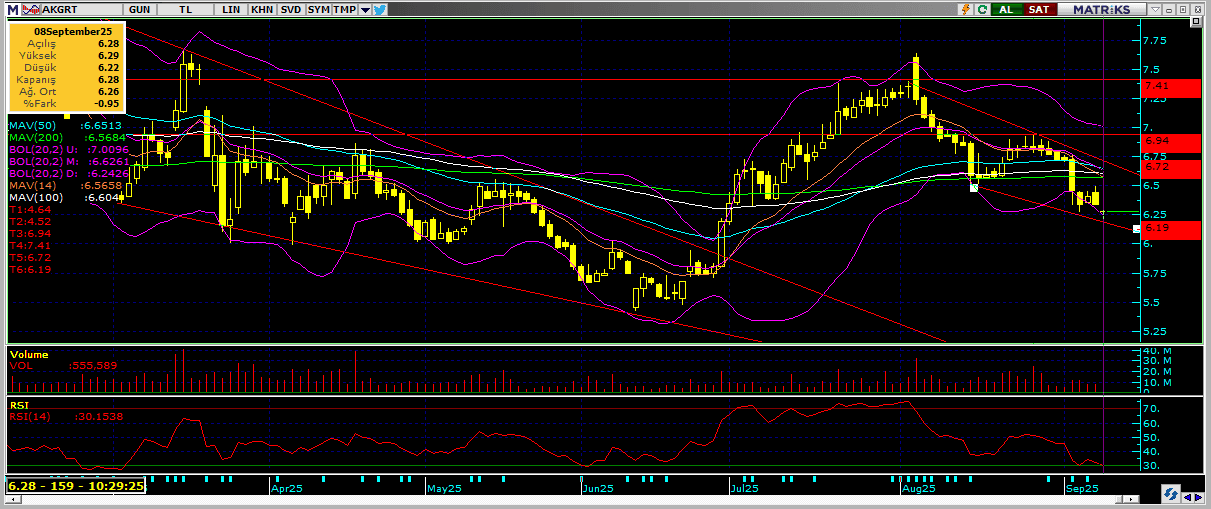Click the AKGRT symbol field
1211x509 pixels.
(x=73, y=9)
